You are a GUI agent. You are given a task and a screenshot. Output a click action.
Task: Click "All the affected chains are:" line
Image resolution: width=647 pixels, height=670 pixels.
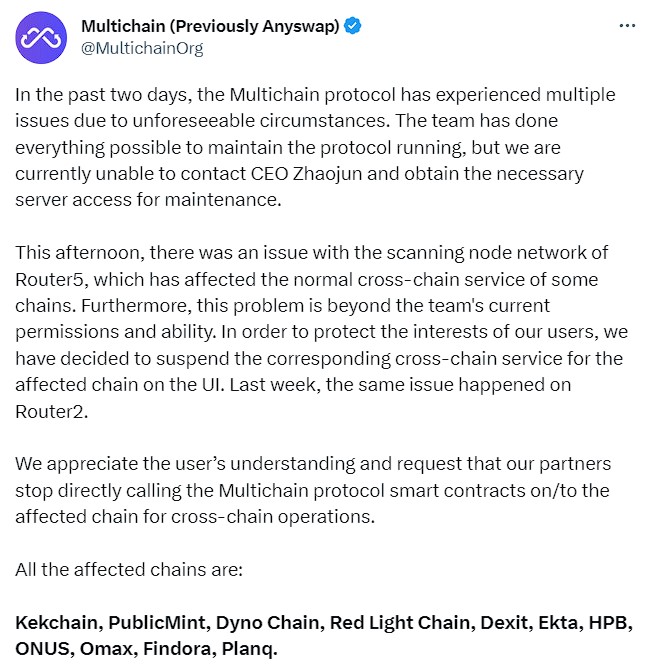click(129, 570)
